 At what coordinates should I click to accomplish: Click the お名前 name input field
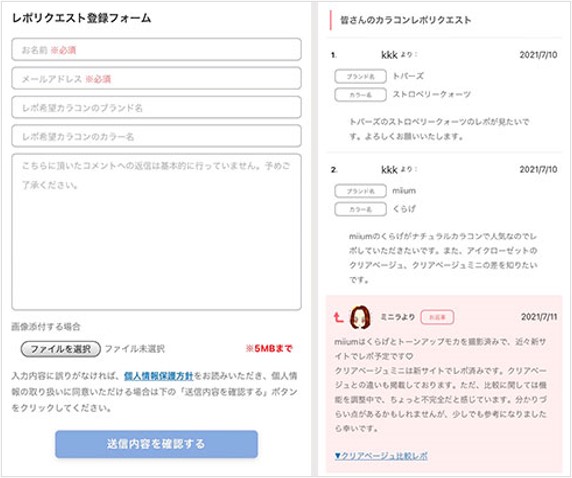[156, 50]
